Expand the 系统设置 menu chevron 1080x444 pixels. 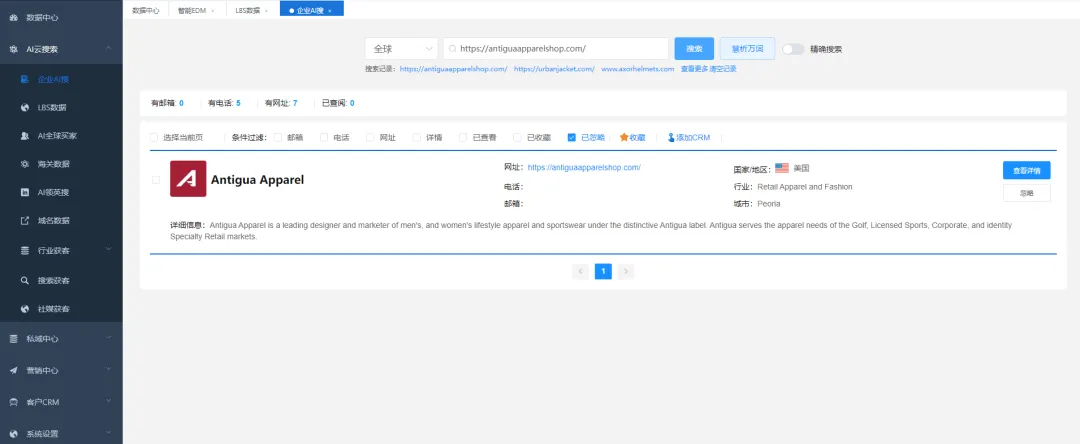point(109,432)
